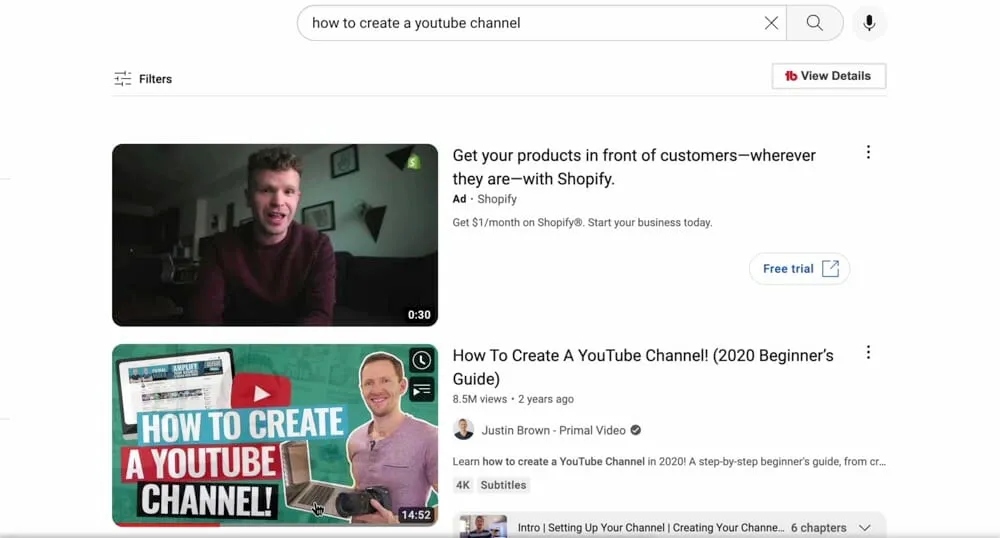Image resolution: width=1000 pixels, height=538 pixels.
Task: Open How To Create A YouTube Channel thumbnail
Action: [x=275, y=435]
